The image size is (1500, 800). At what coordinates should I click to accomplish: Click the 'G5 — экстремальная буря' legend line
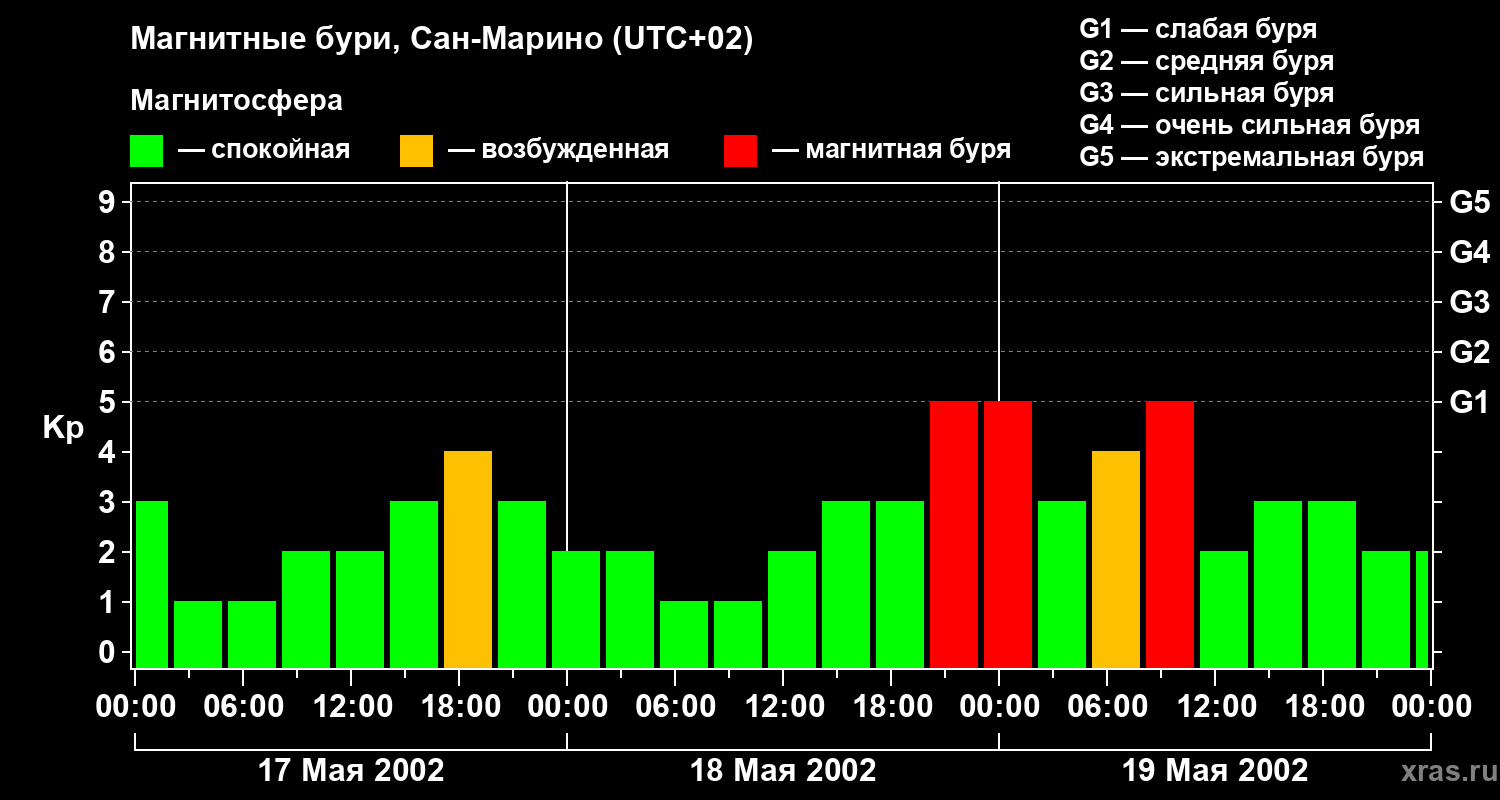click(1251, 157)
